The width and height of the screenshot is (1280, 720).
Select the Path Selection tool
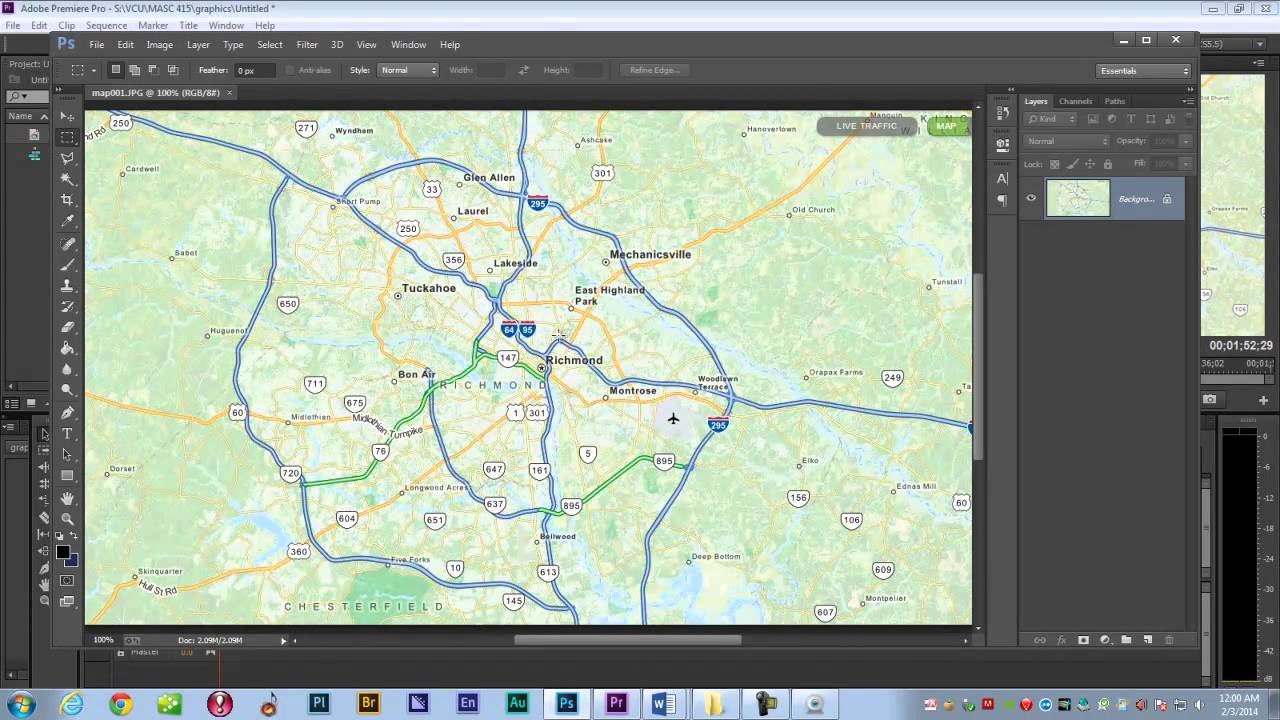67,454
